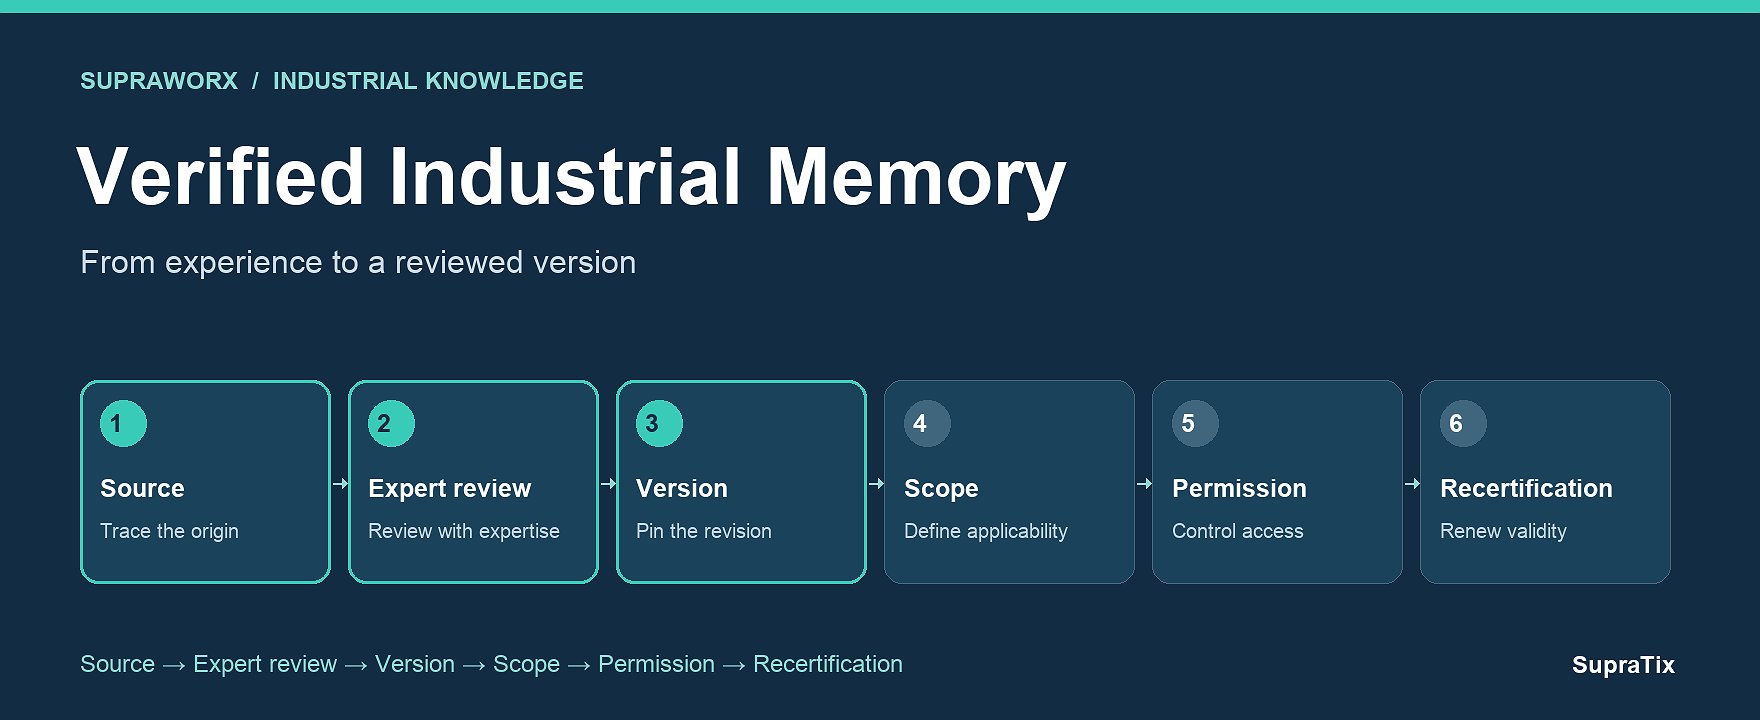Viewport: 1760px width, 720px height.
Task: Select the Permission card heading
Action: tap(1239, 488)
